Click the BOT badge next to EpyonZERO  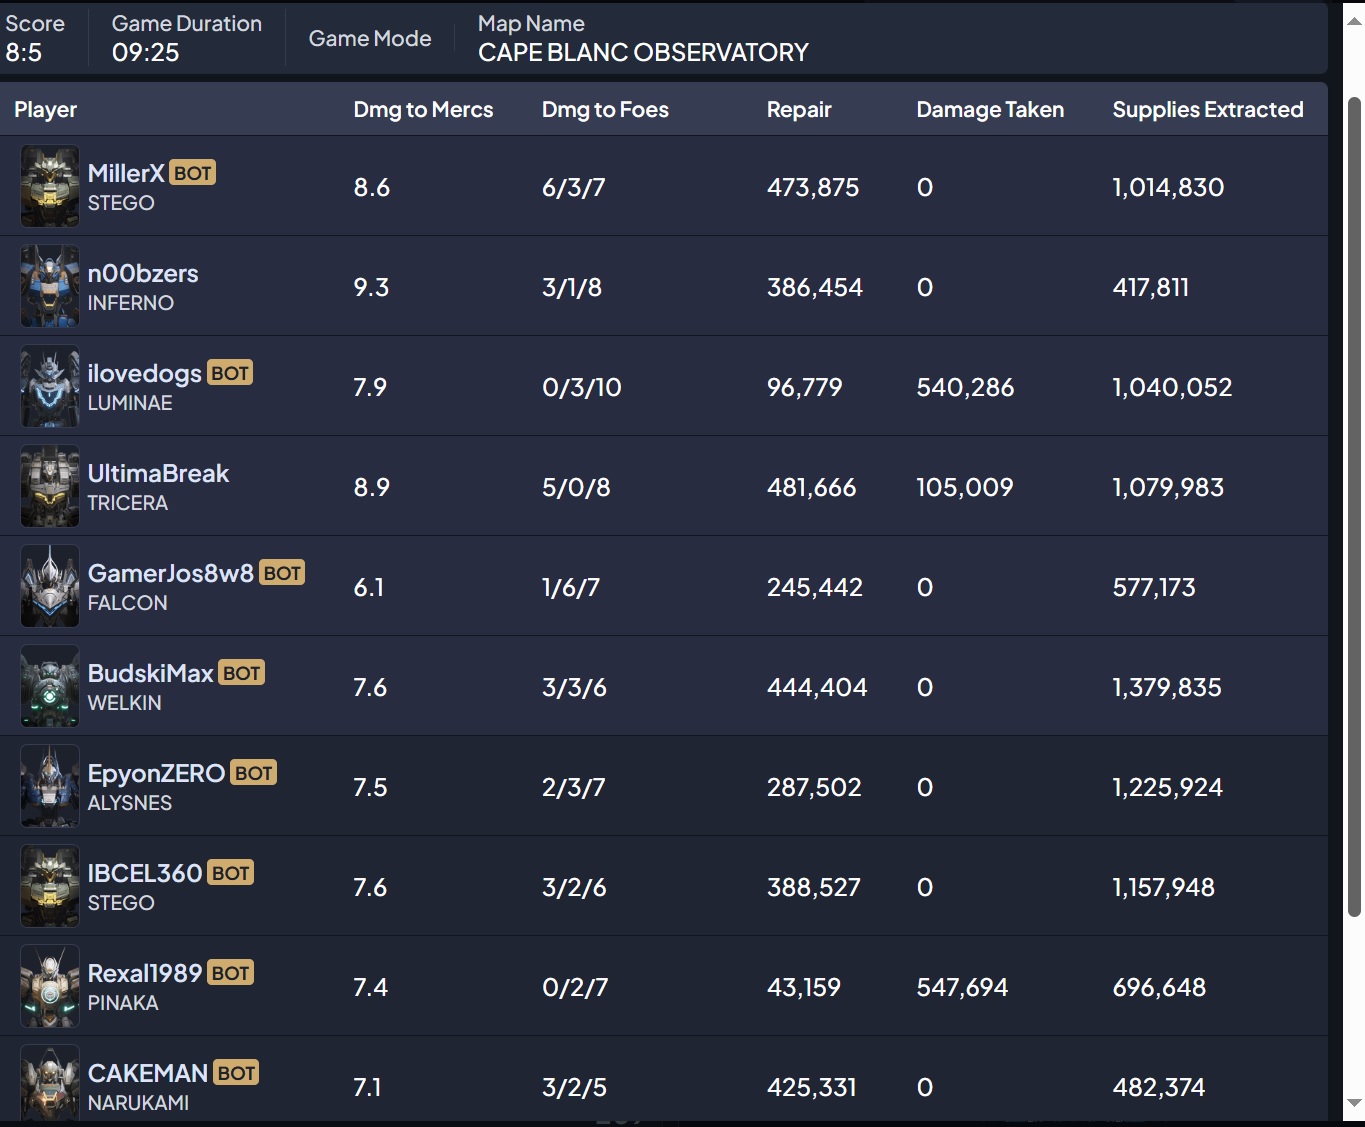click(x=254, y=773)
